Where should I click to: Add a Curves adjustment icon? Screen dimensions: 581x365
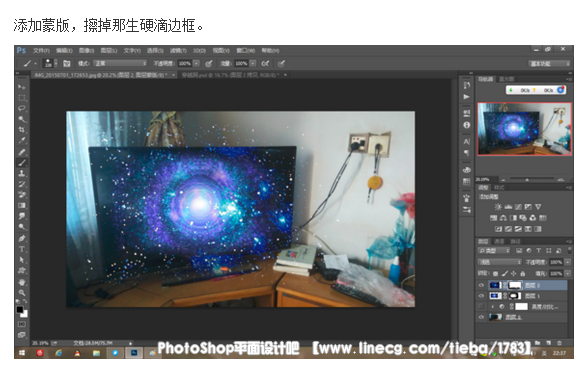click(x=518, y=207)
